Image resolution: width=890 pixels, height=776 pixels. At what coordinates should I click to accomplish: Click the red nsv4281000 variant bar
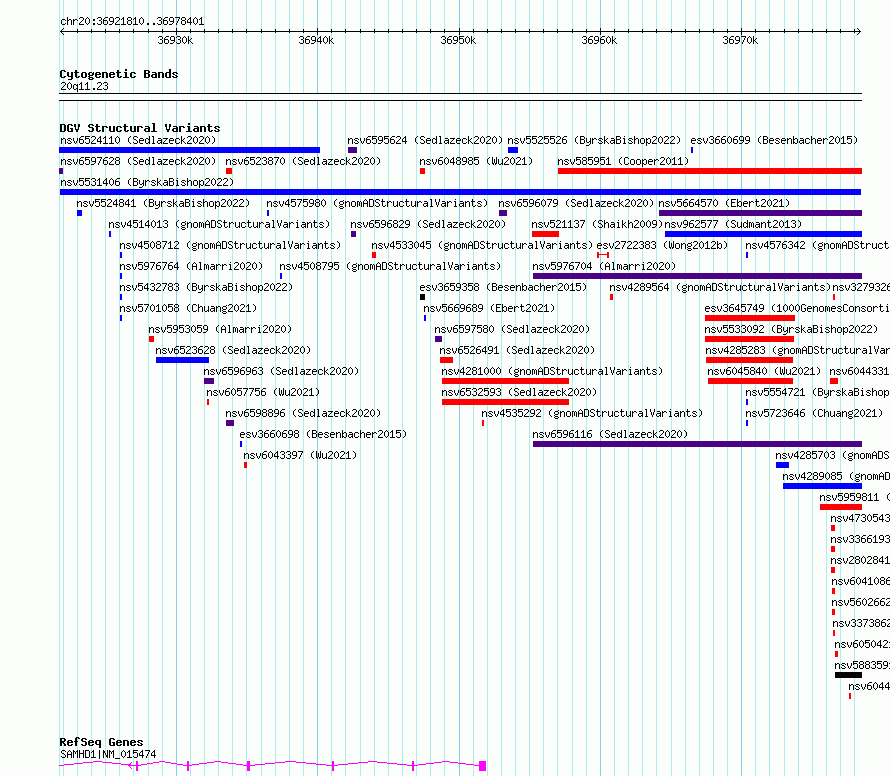coord(505,381)
